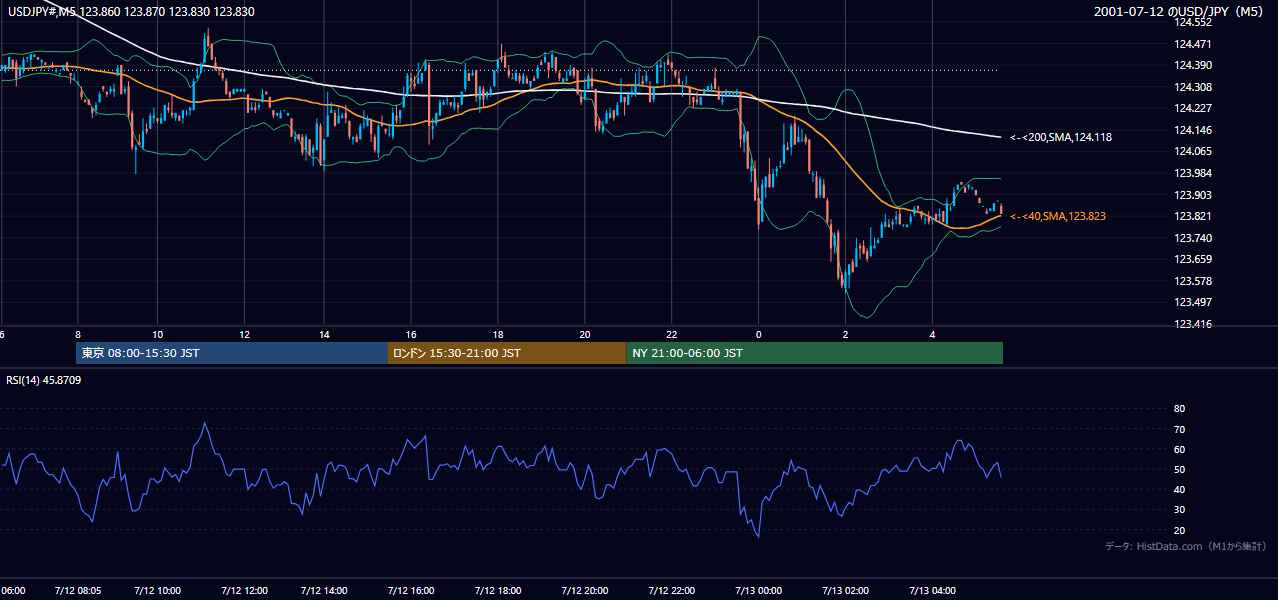Select the RSI(14) 45.8709 indicator label

point(44,380)
